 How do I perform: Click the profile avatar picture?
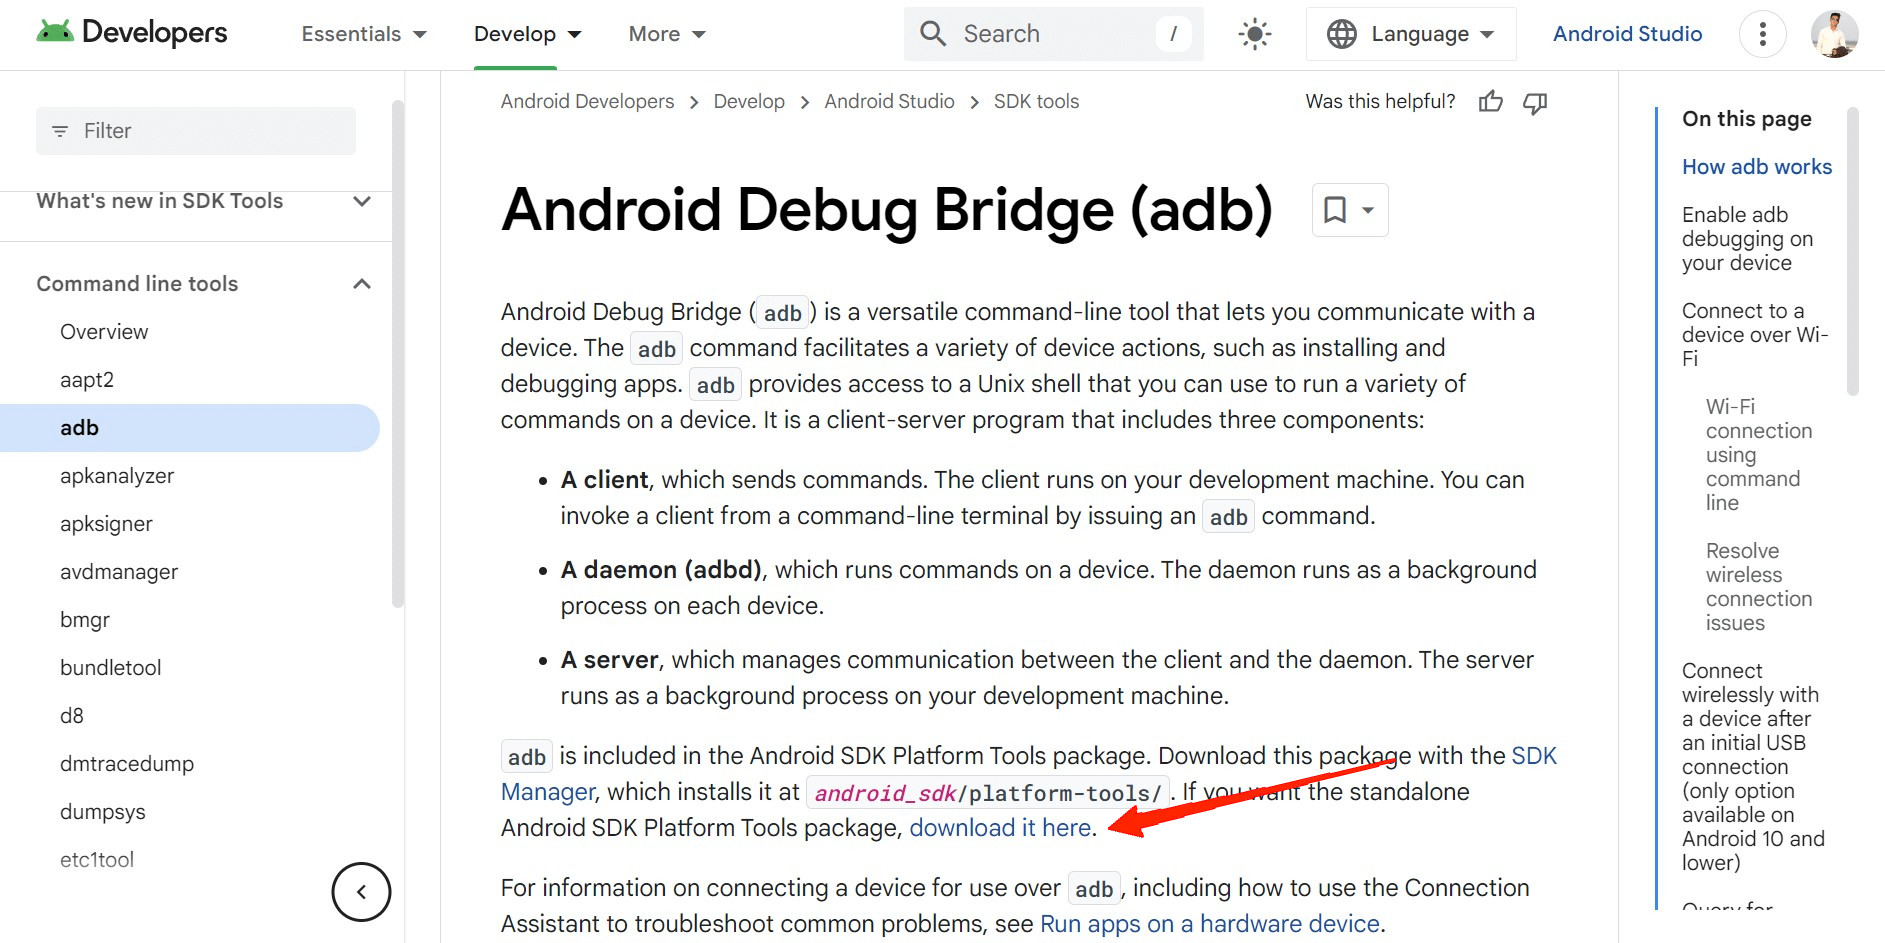[x=1834, y=33]
